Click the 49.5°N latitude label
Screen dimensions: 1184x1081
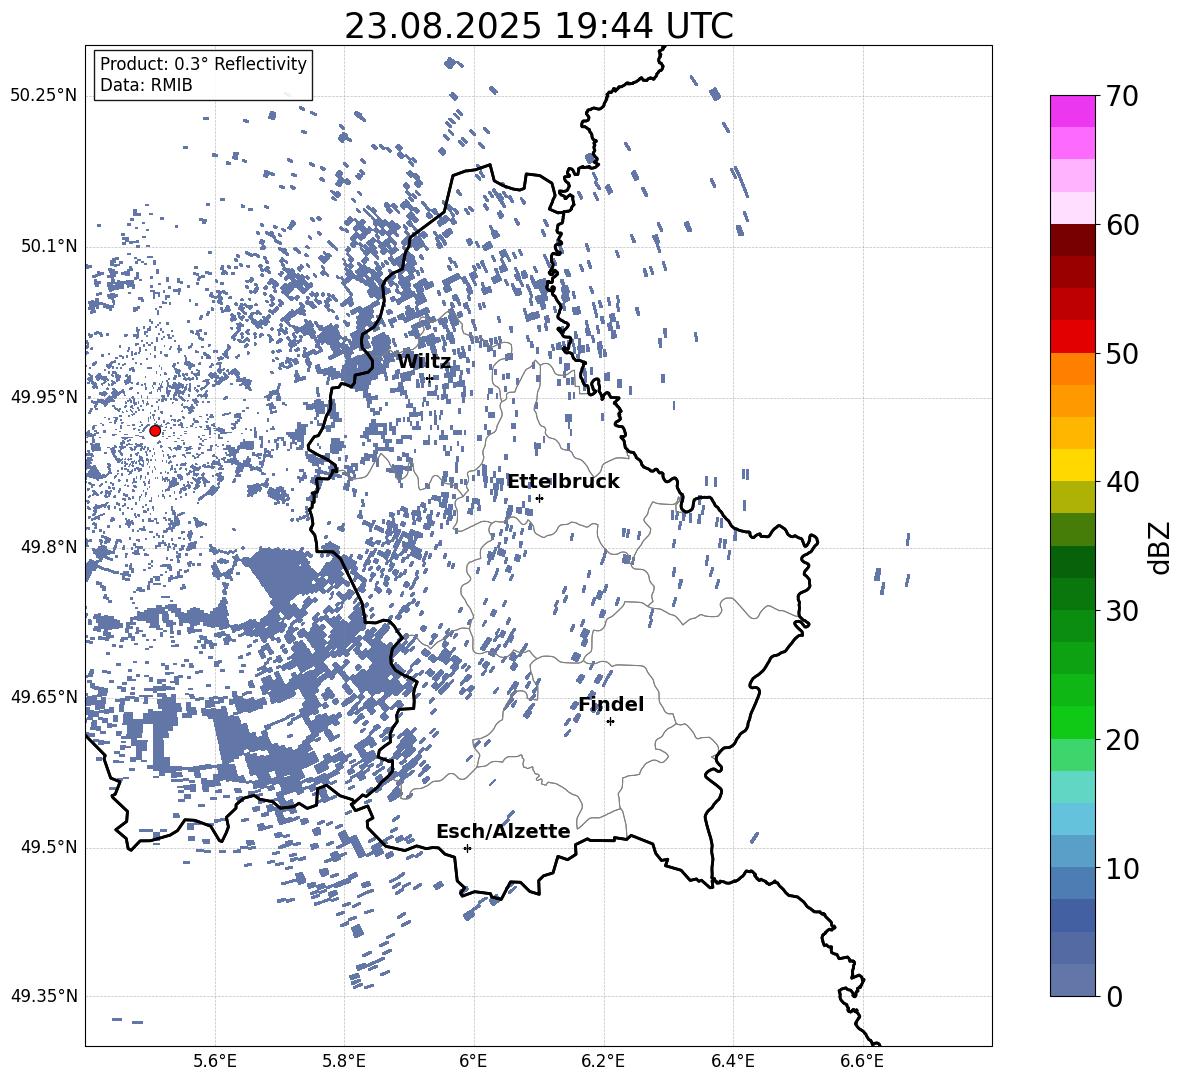[49, 847]
